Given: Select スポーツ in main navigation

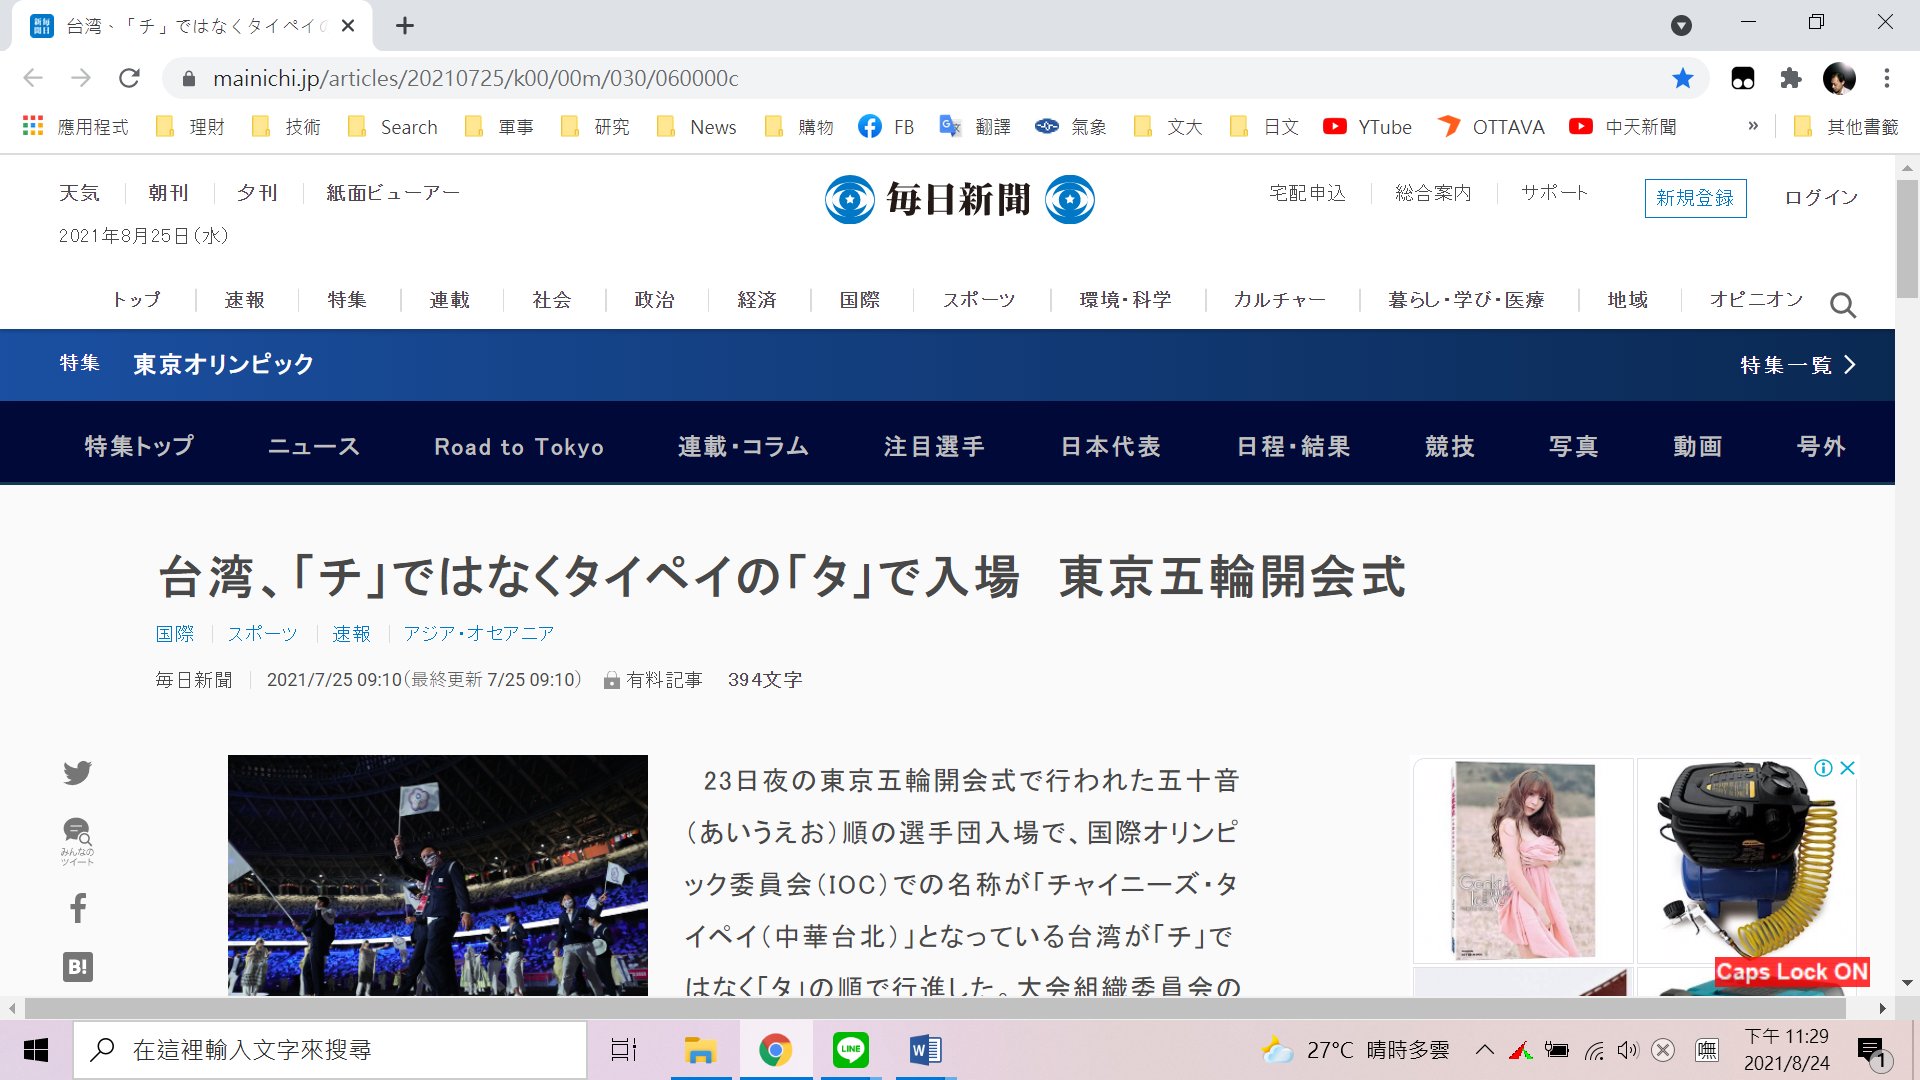Looking at the screenshot, I should pyautogui.click(x=979, y=300).
